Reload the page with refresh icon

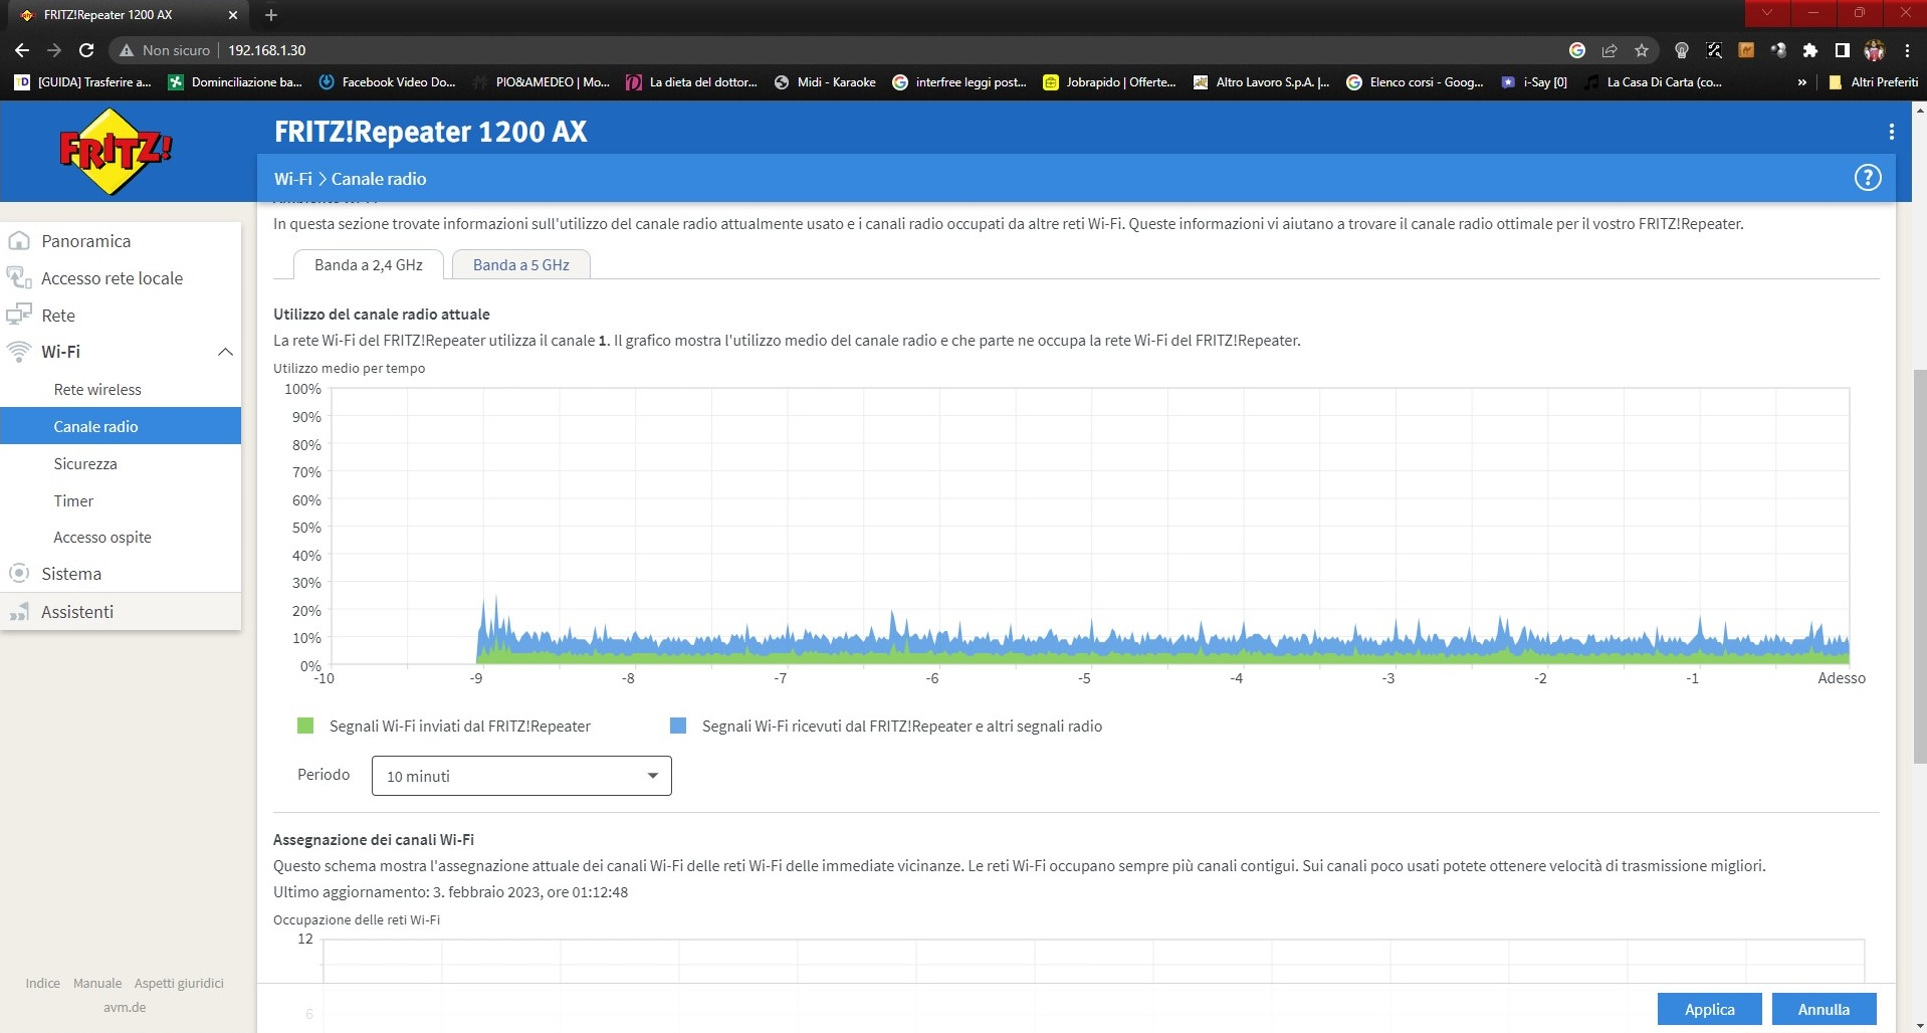(x=87, y=50)
